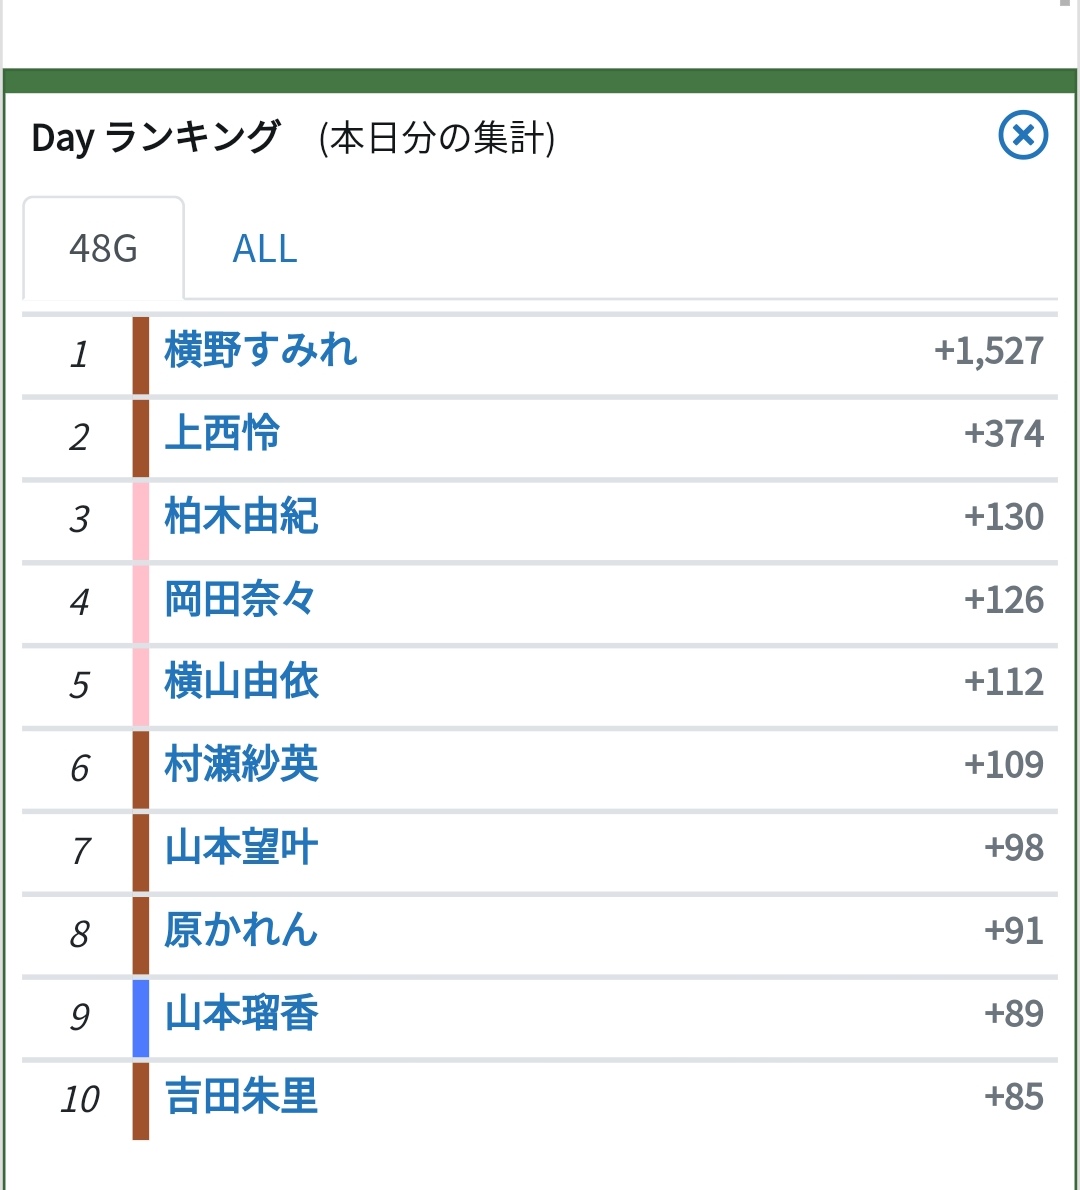Click the 柏木由紀 name link
The height and width of the screenshot is (1190, 1080).
pyautogui.click(x=241, y=517)
